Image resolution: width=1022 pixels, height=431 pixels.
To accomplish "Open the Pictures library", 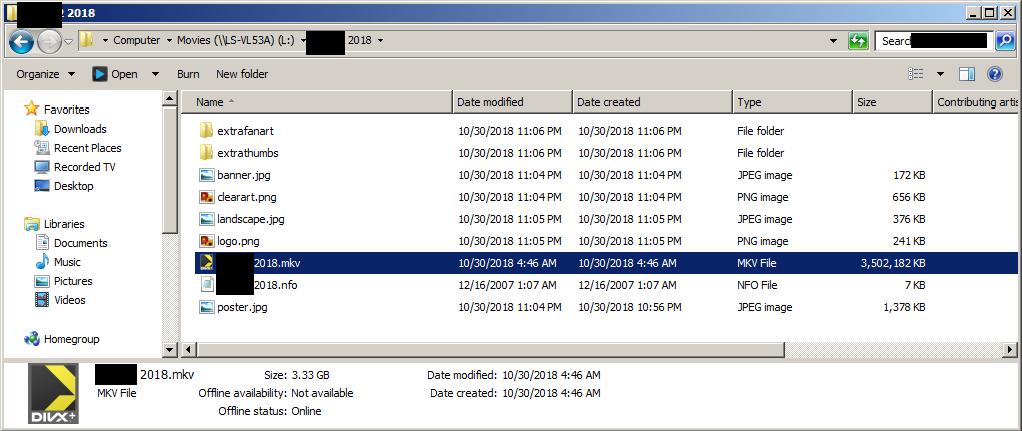I will click(x=73, y=281).
